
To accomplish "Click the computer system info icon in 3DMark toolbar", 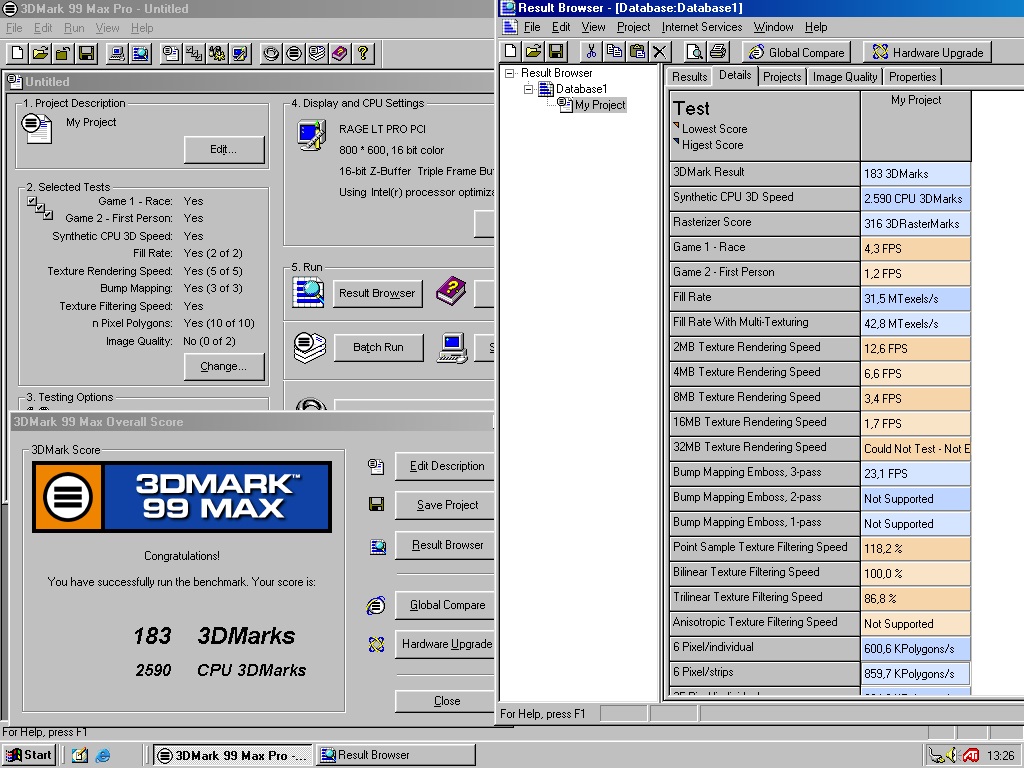I will tap(117, 54).
